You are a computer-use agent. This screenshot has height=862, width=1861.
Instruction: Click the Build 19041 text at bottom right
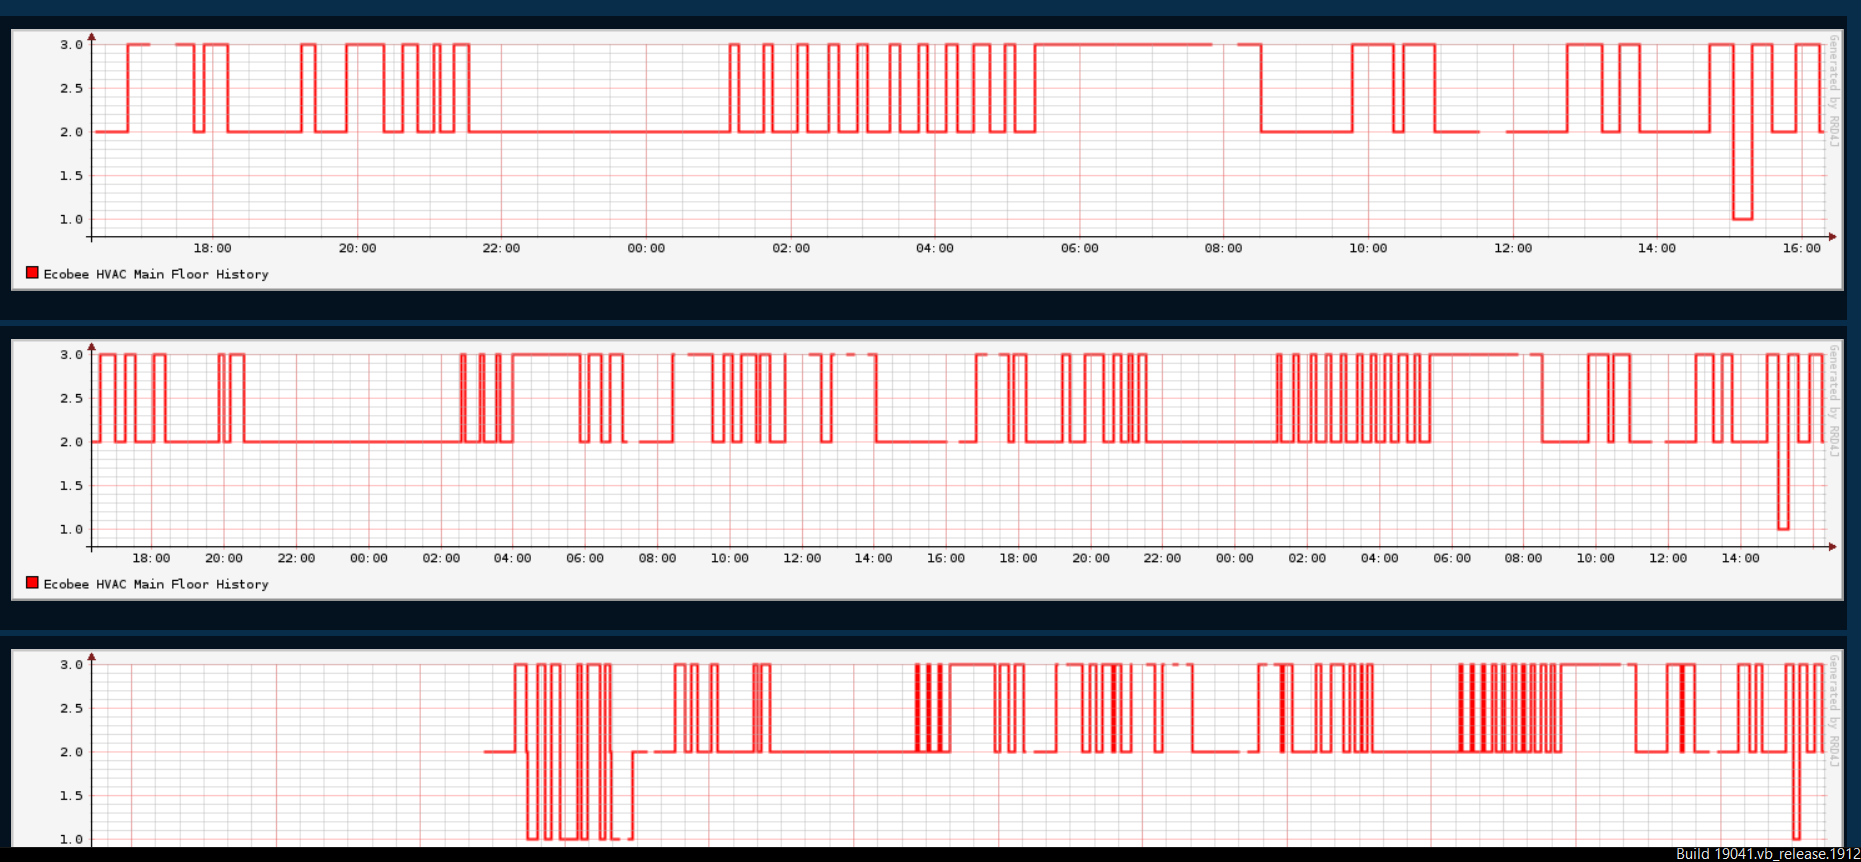[1767, 854]
